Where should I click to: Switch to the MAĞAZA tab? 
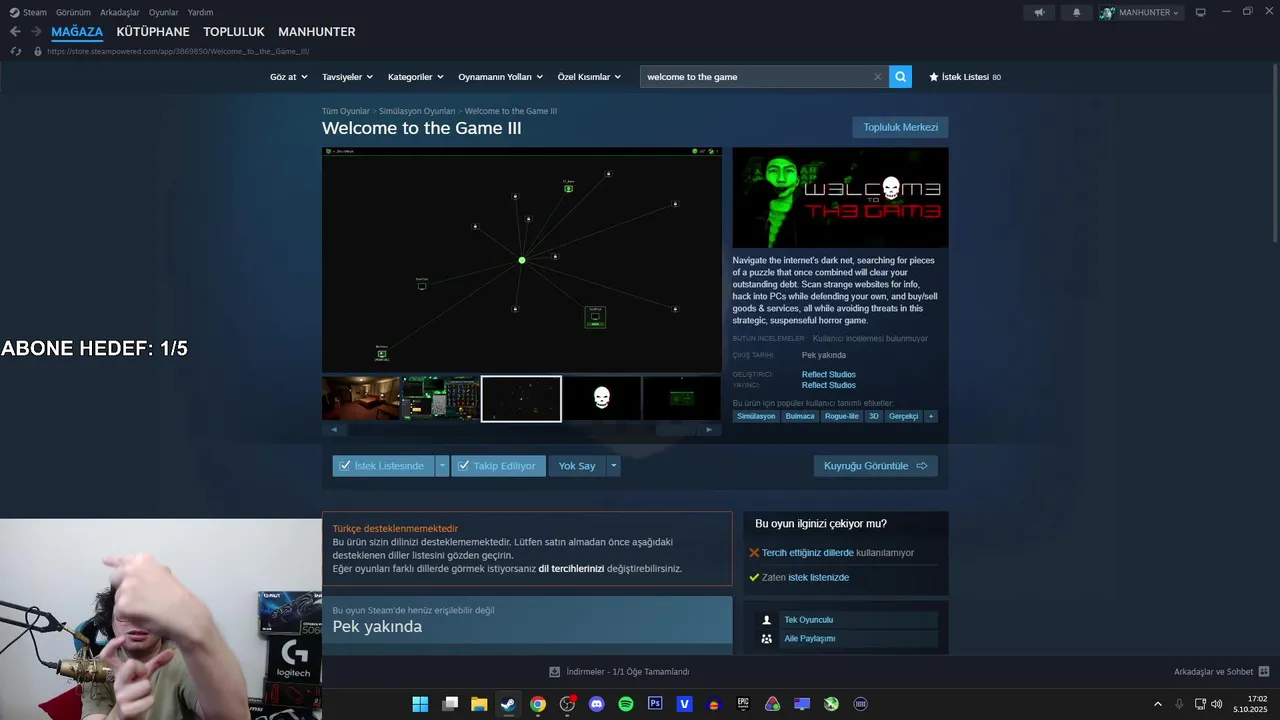[x=77, y=32]
